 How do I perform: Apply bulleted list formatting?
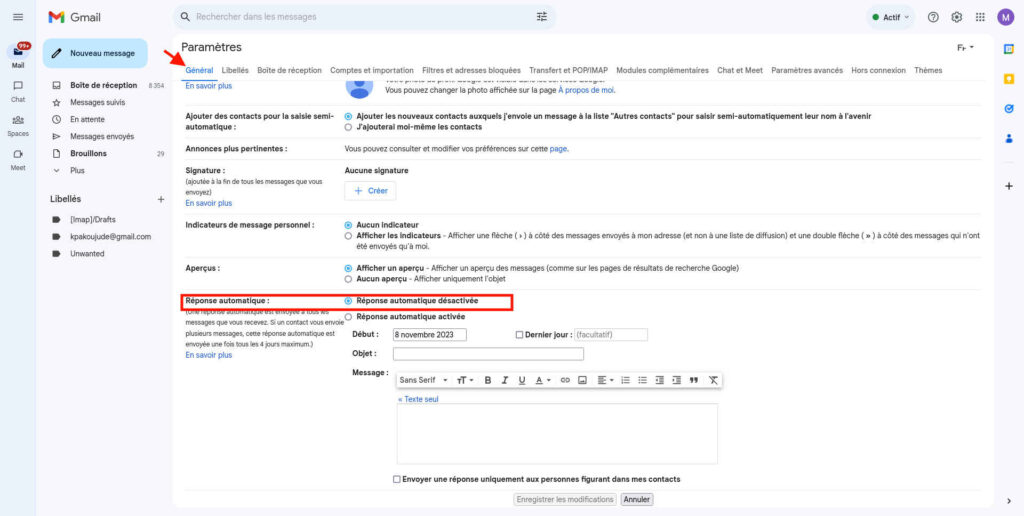643,380
